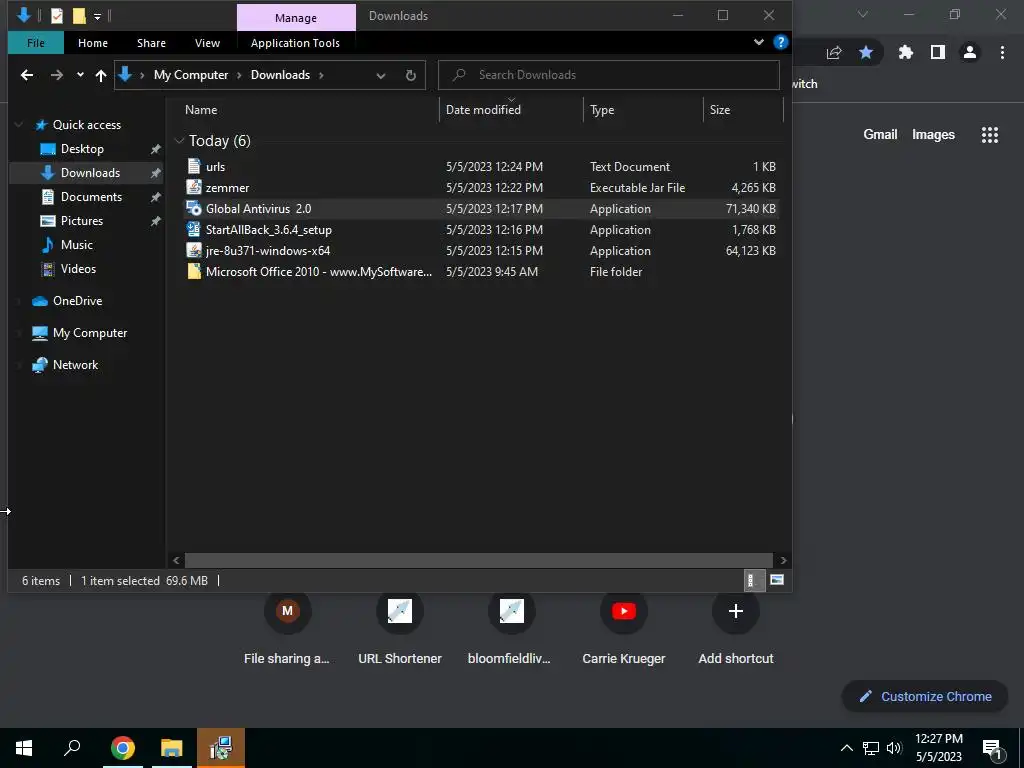Select the urls text document icon
The height and width of the screenshot is (768, 1024).
click(x=194, y=167)
